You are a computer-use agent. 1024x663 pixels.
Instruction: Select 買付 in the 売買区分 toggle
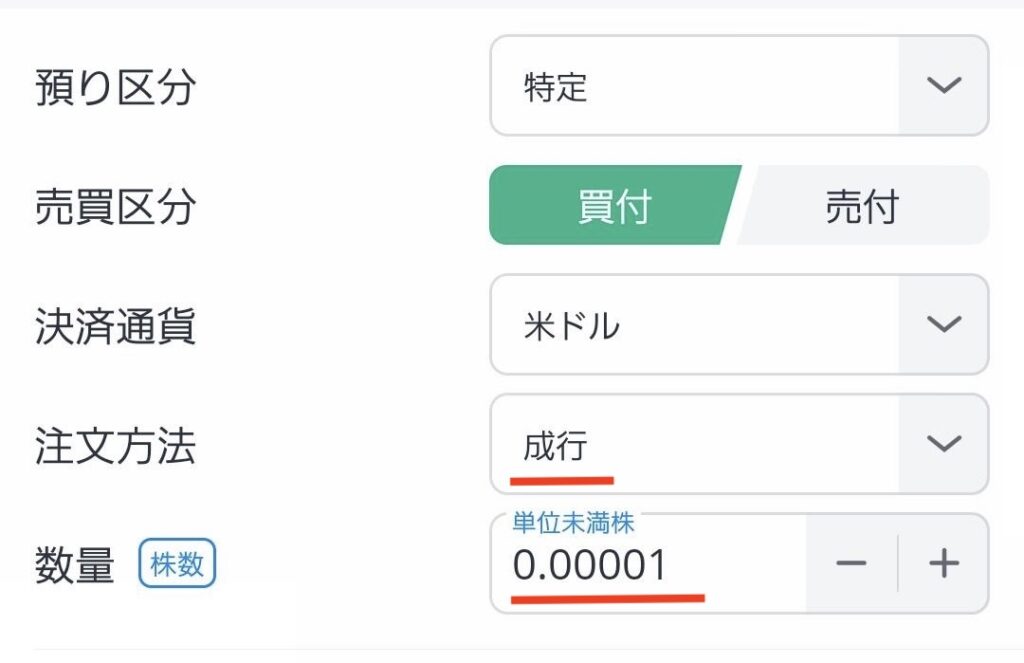[x=614, y=206]
